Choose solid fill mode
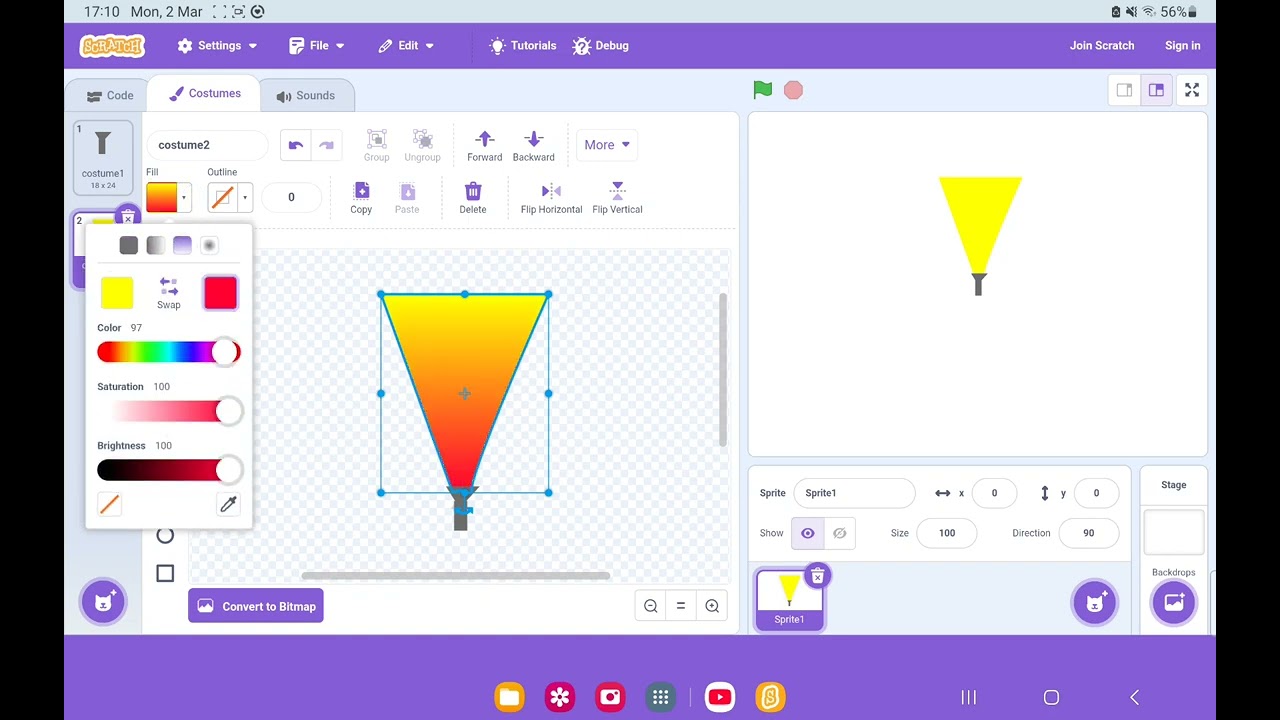Screen dimensions: 1280x720 tap(129, 245)
